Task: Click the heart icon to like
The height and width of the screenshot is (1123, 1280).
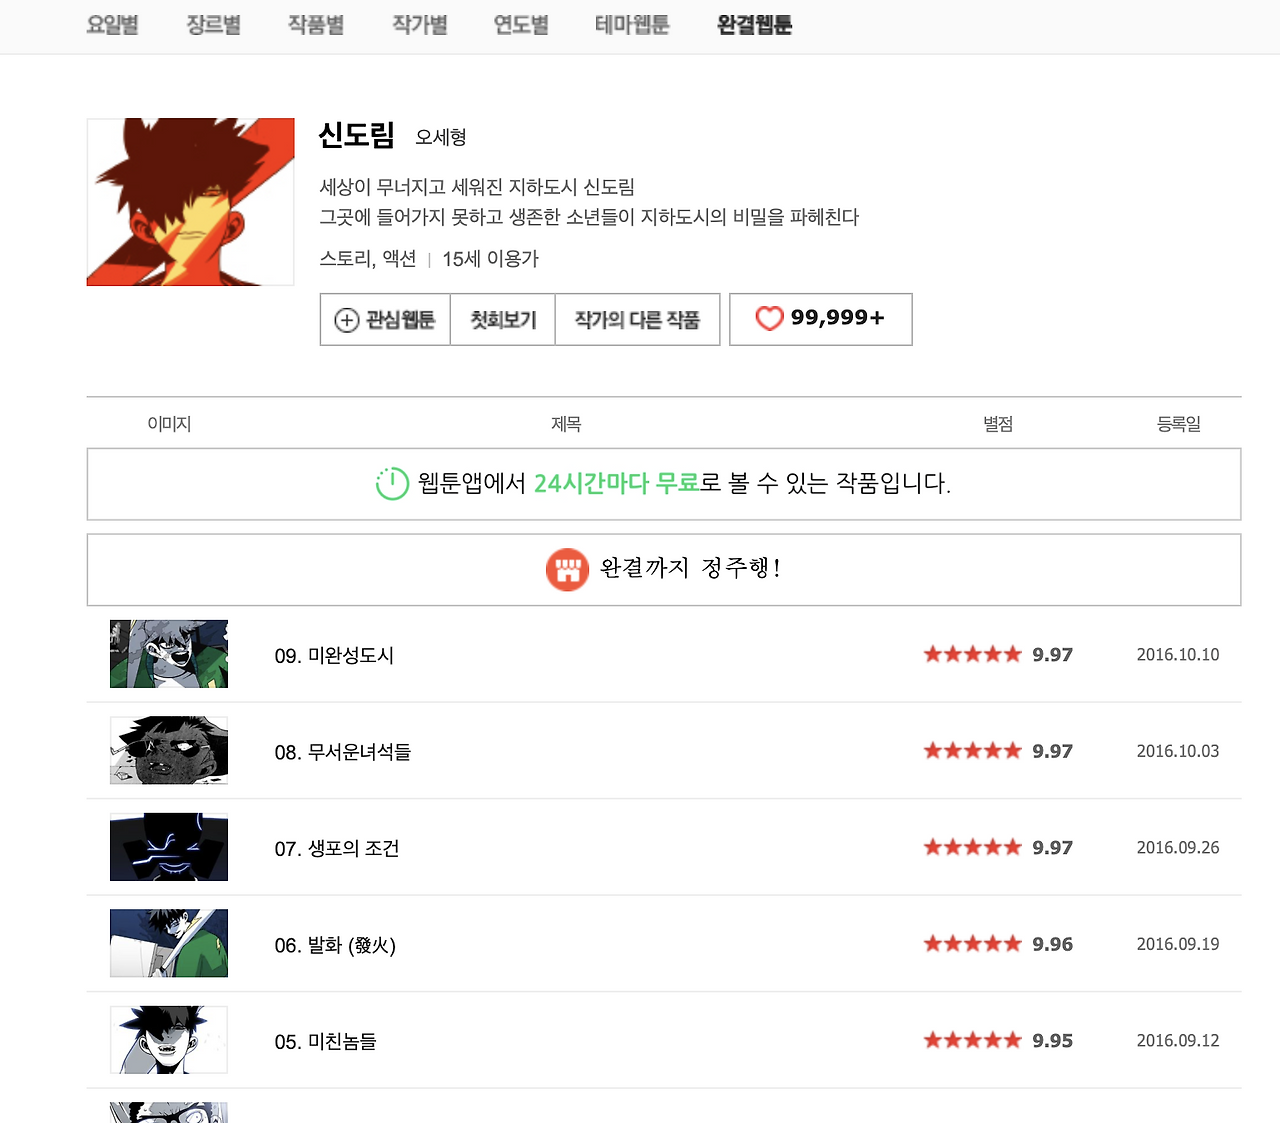Action: (x=769, y=319)
